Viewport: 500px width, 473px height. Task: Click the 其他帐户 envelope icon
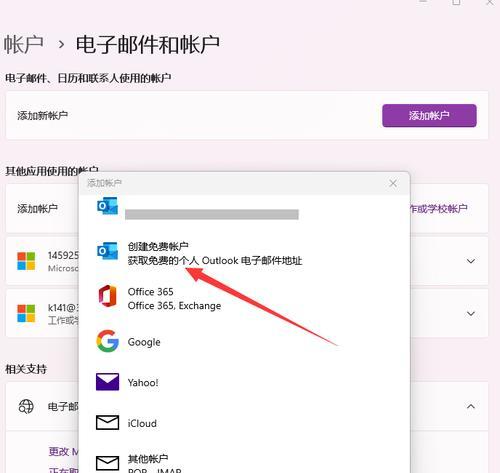pyautogui.click(x=107, y=463)
